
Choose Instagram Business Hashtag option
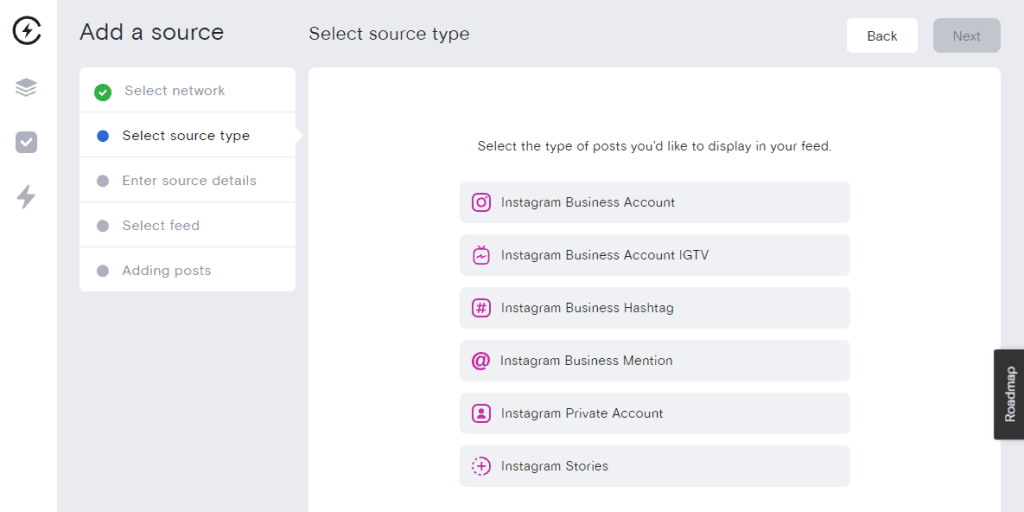coord(655,308)
